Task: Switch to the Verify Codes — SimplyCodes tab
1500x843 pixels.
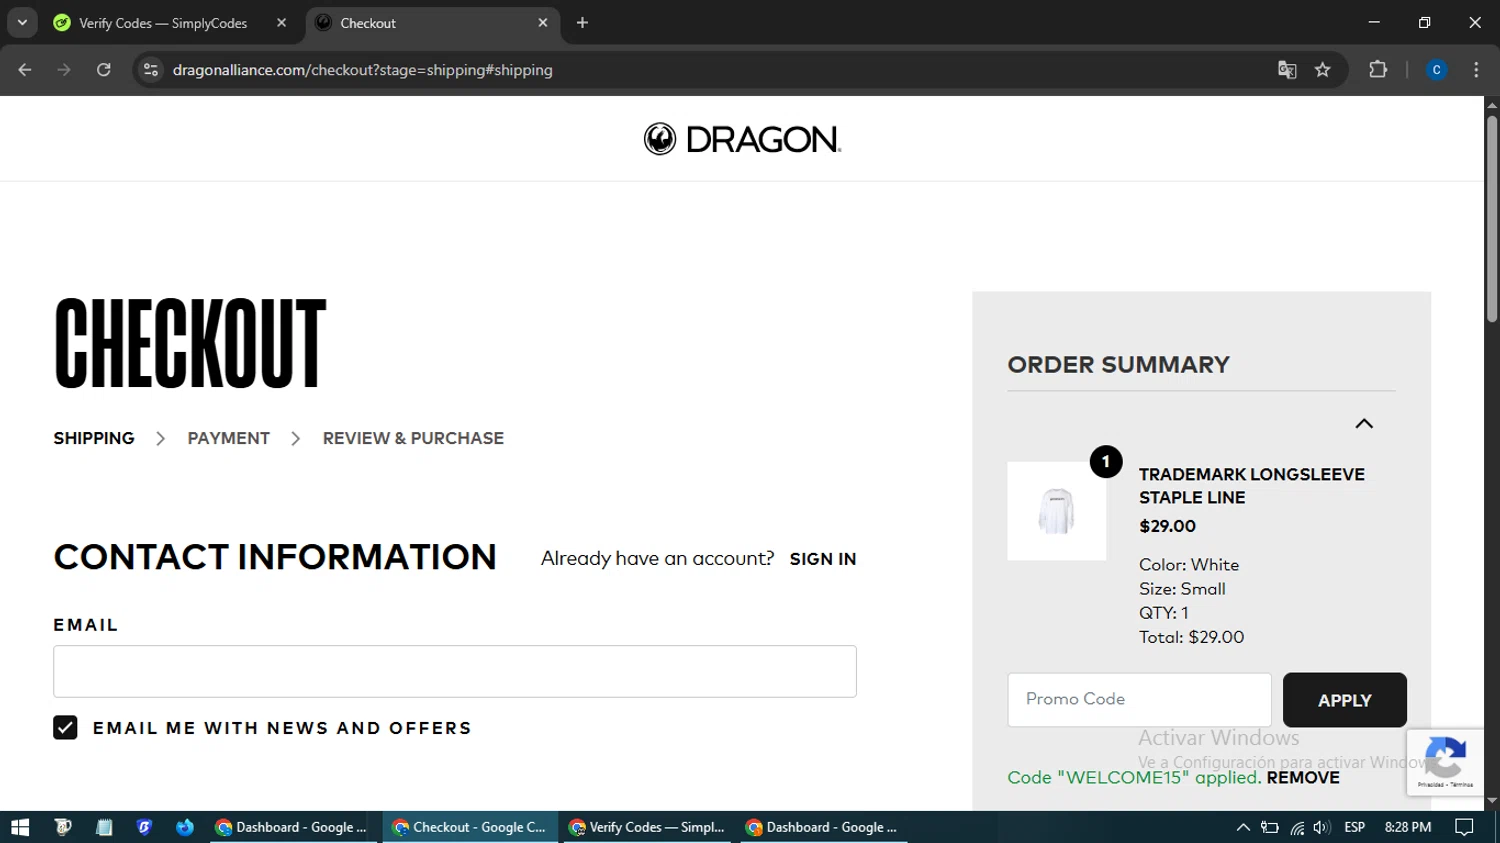Action: click(x=170, y=23)
